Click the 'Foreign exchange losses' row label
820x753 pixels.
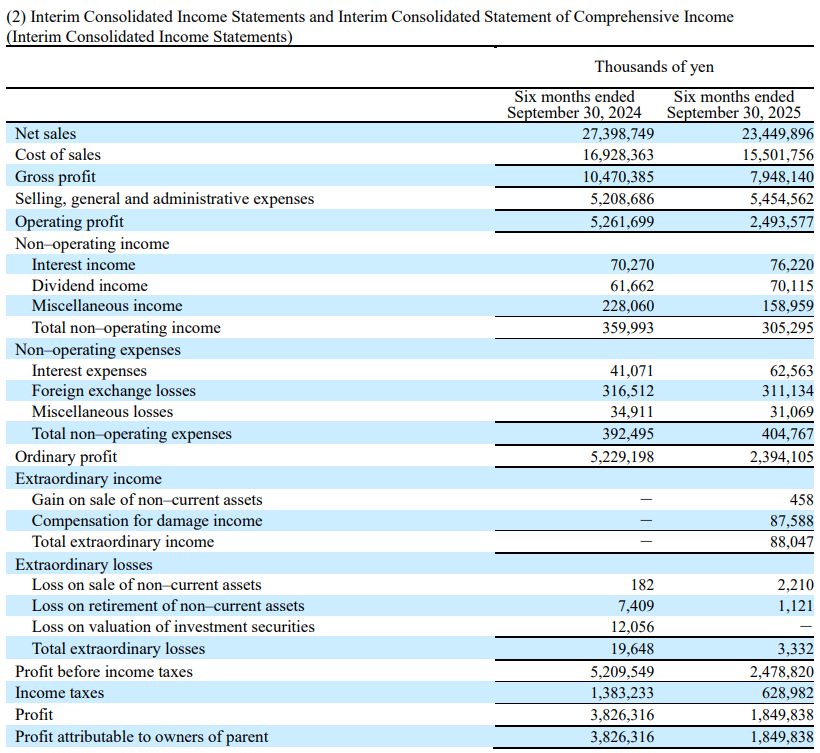pos(113,391)
